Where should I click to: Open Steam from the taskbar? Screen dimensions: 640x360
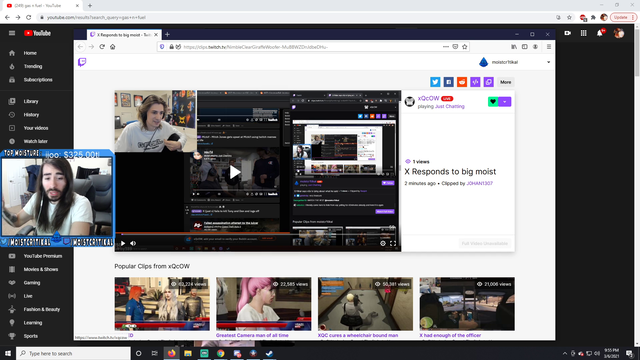tap(269, 353)
